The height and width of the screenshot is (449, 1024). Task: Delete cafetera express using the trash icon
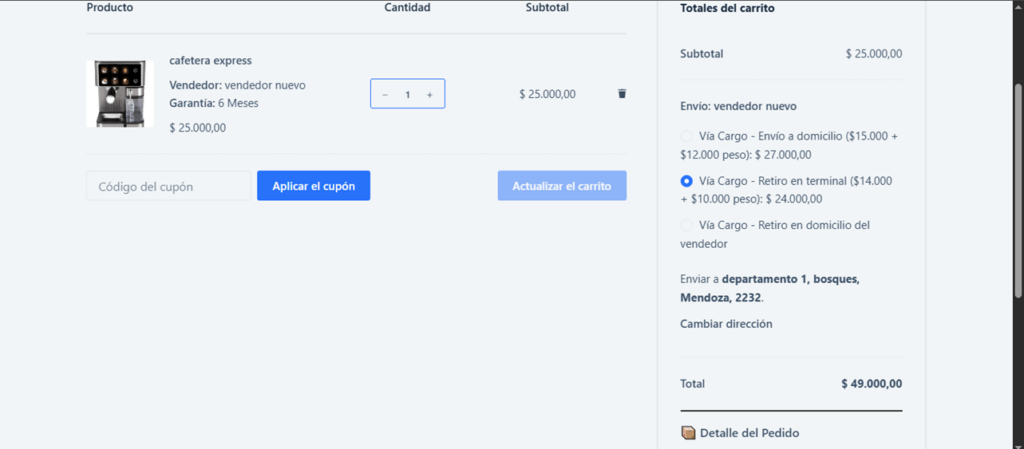(x=622, y=94)
